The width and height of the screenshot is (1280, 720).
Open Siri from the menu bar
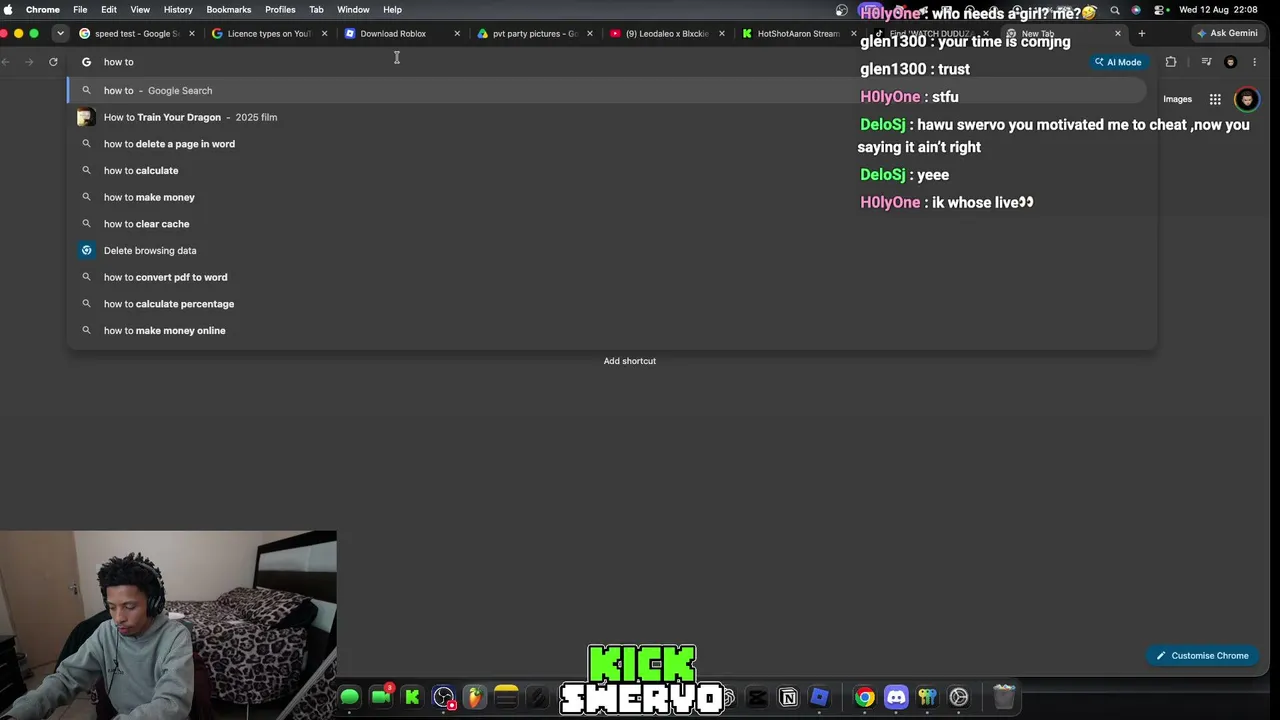pos(1136,10)
